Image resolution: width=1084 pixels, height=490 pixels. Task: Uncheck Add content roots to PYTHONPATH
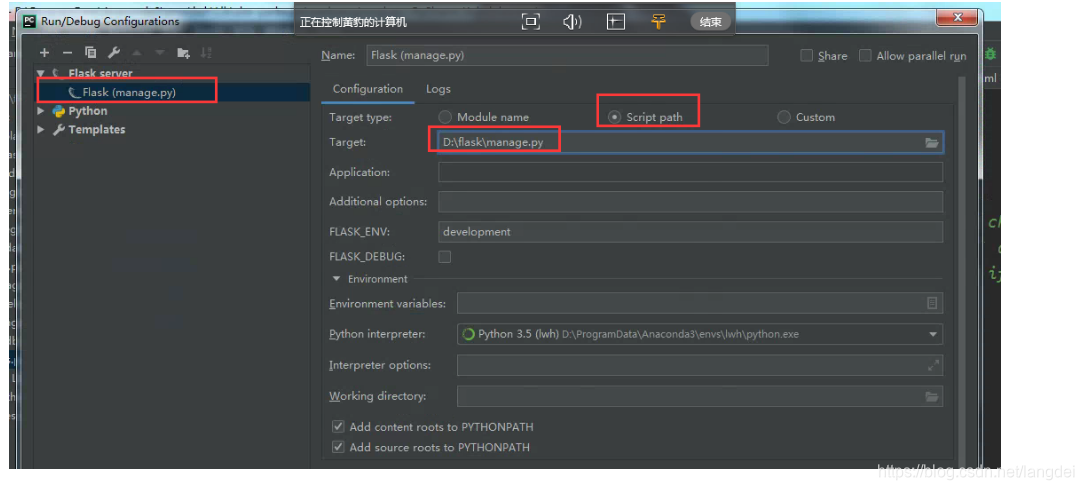[x=338, y=426]
